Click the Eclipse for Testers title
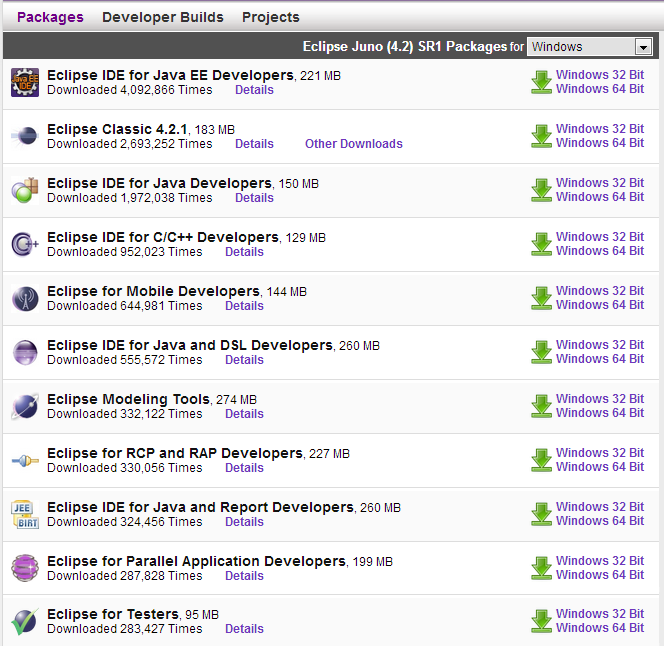 pos(113,614)
